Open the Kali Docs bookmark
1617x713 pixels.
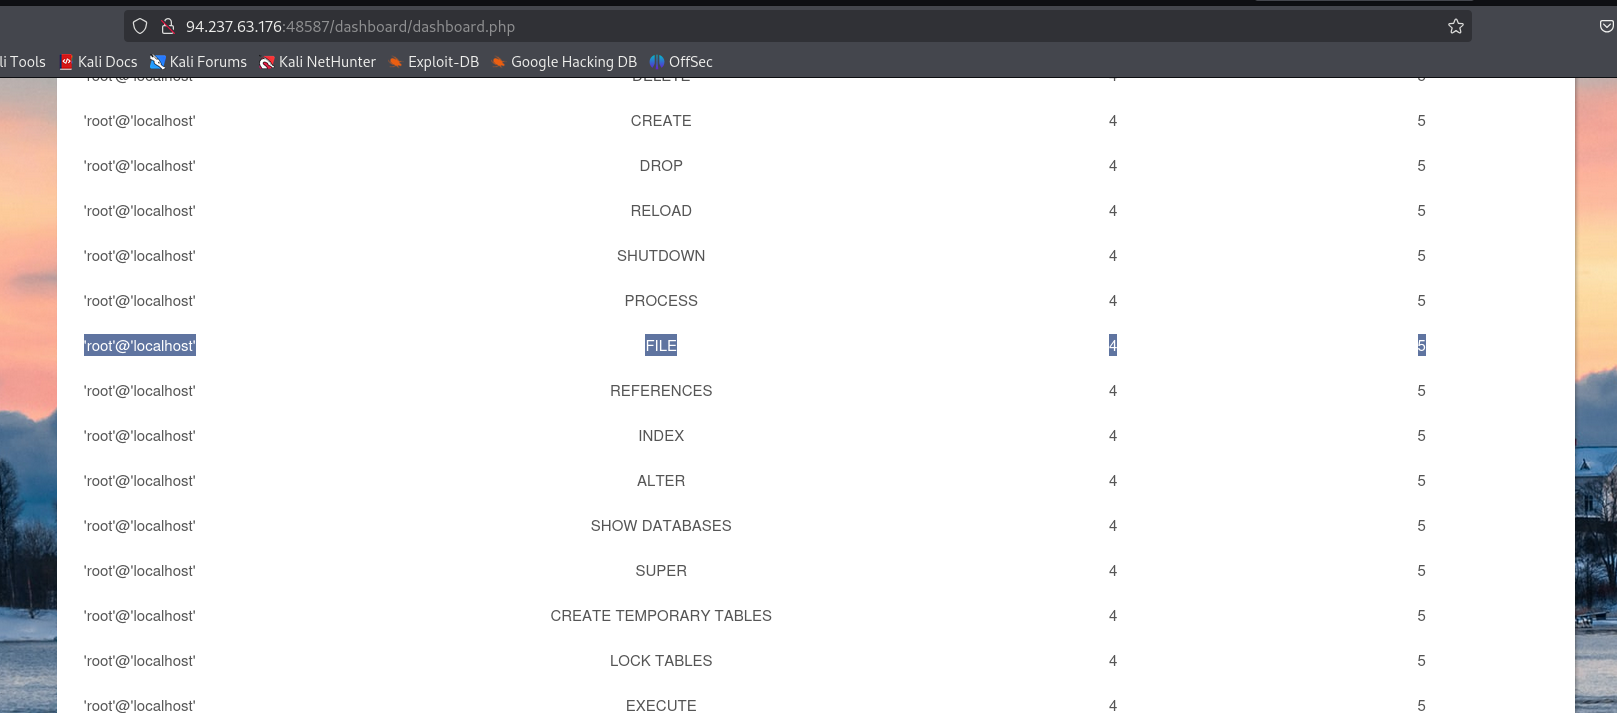(x=99, y=62)
